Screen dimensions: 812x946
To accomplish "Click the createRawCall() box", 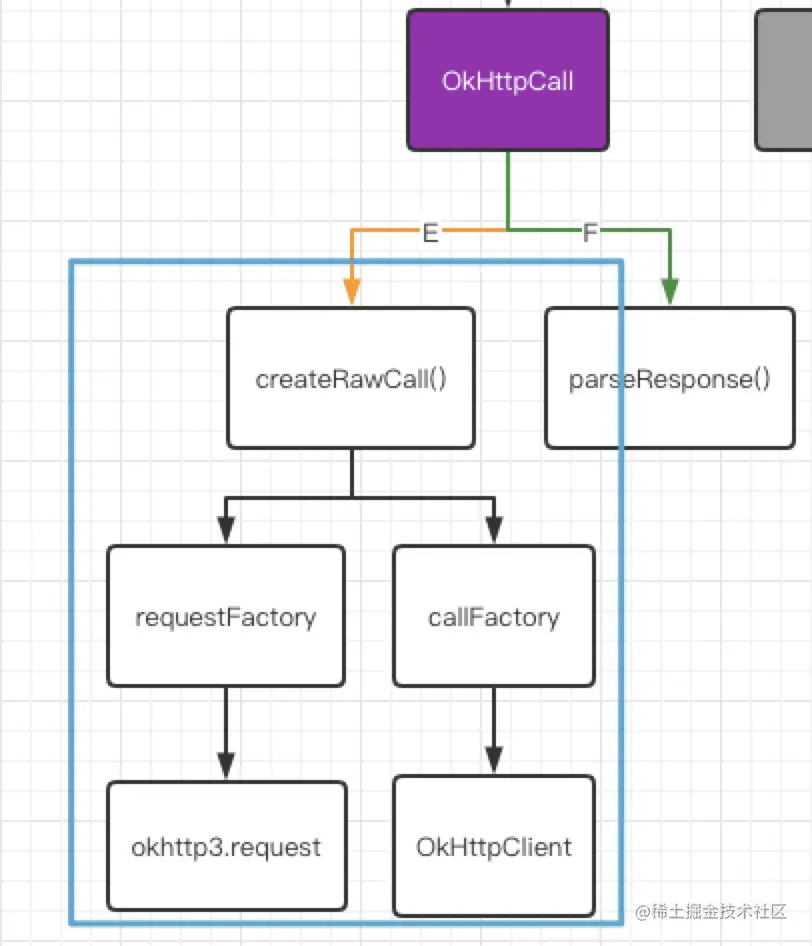I will point(351,378).
